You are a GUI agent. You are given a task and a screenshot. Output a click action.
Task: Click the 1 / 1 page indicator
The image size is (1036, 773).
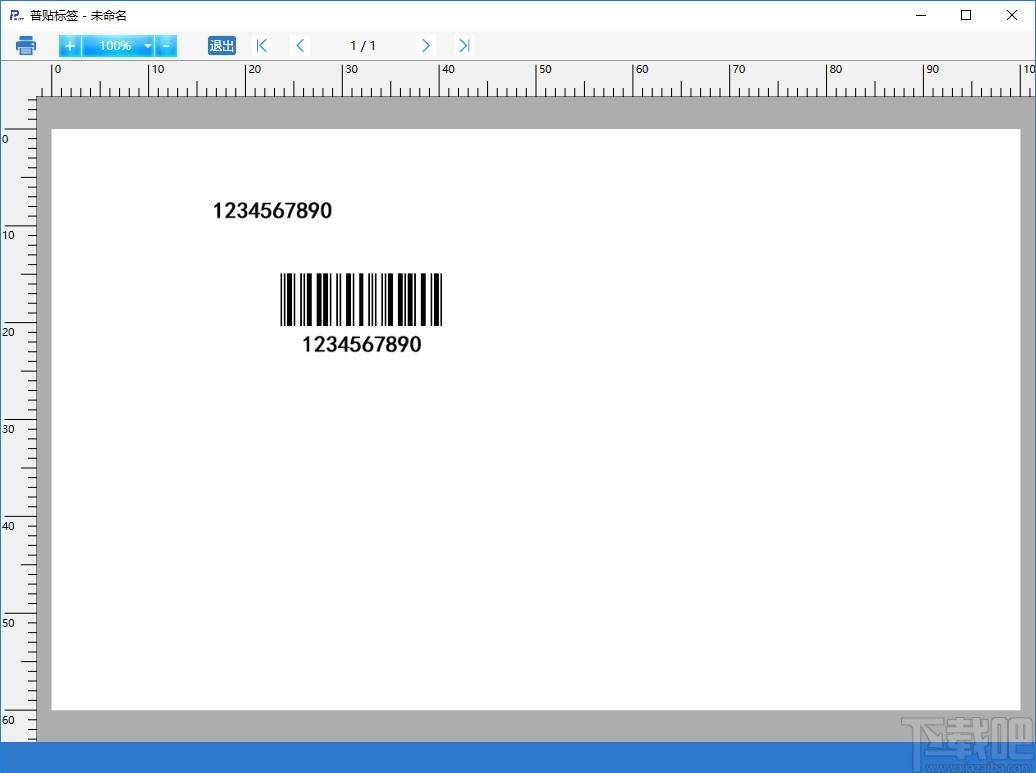(x=363, y=46)
